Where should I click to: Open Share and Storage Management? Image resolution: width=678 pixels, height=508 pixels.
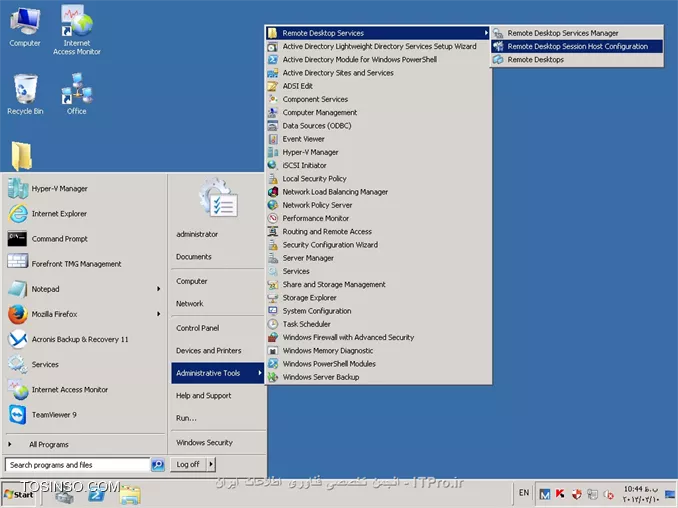378,284
